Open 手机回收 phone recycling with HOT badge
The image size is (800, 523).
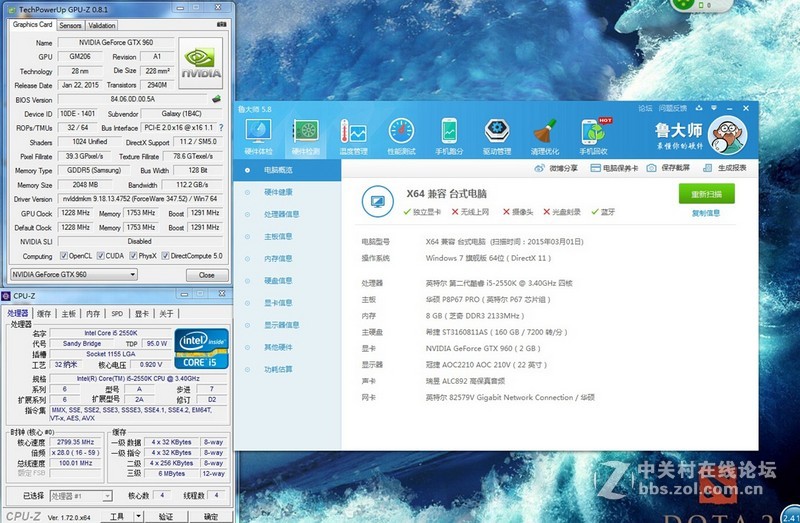pyautogui.click(x=593, y=136)
